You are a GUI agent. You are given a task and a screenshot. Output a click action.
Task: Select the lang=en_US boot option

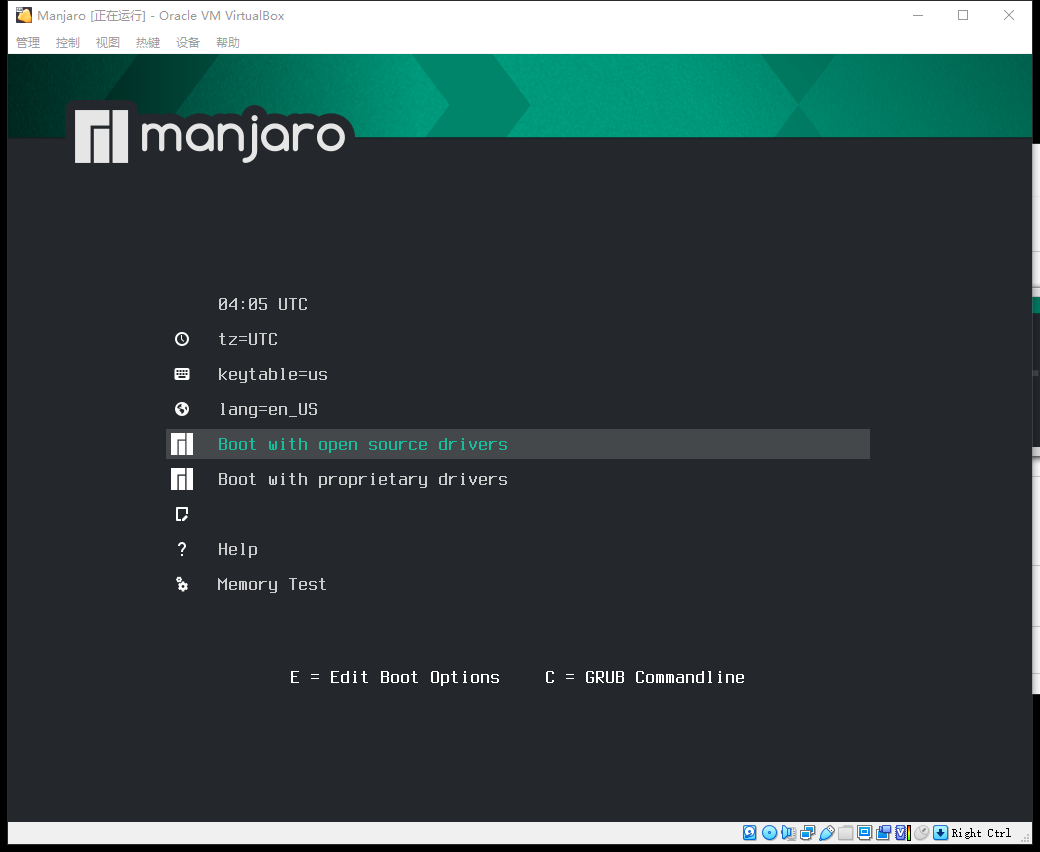click(268, 410)
